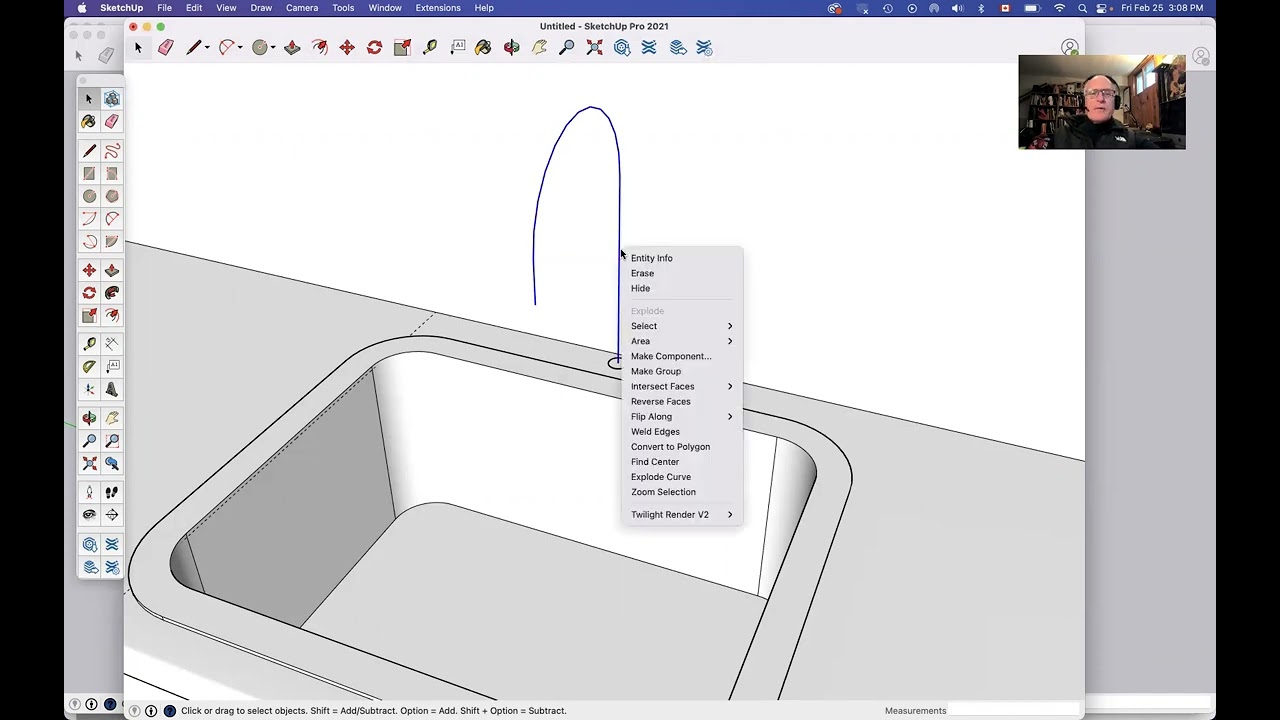The height and width of the screenshot is (720, 1280).
Task: Open the date and time in the menu bar
Action: (x=1162, y=8)
